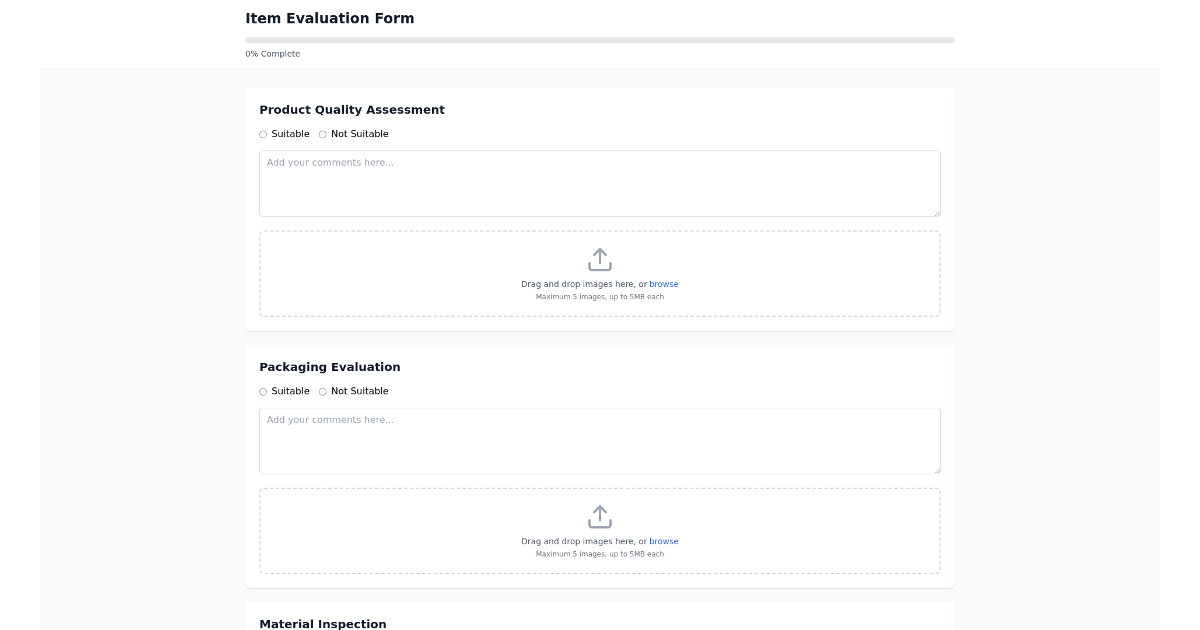Click the Product Quality Assessment heading
The height and width of the screenshot is (630, 1200).
351,110
